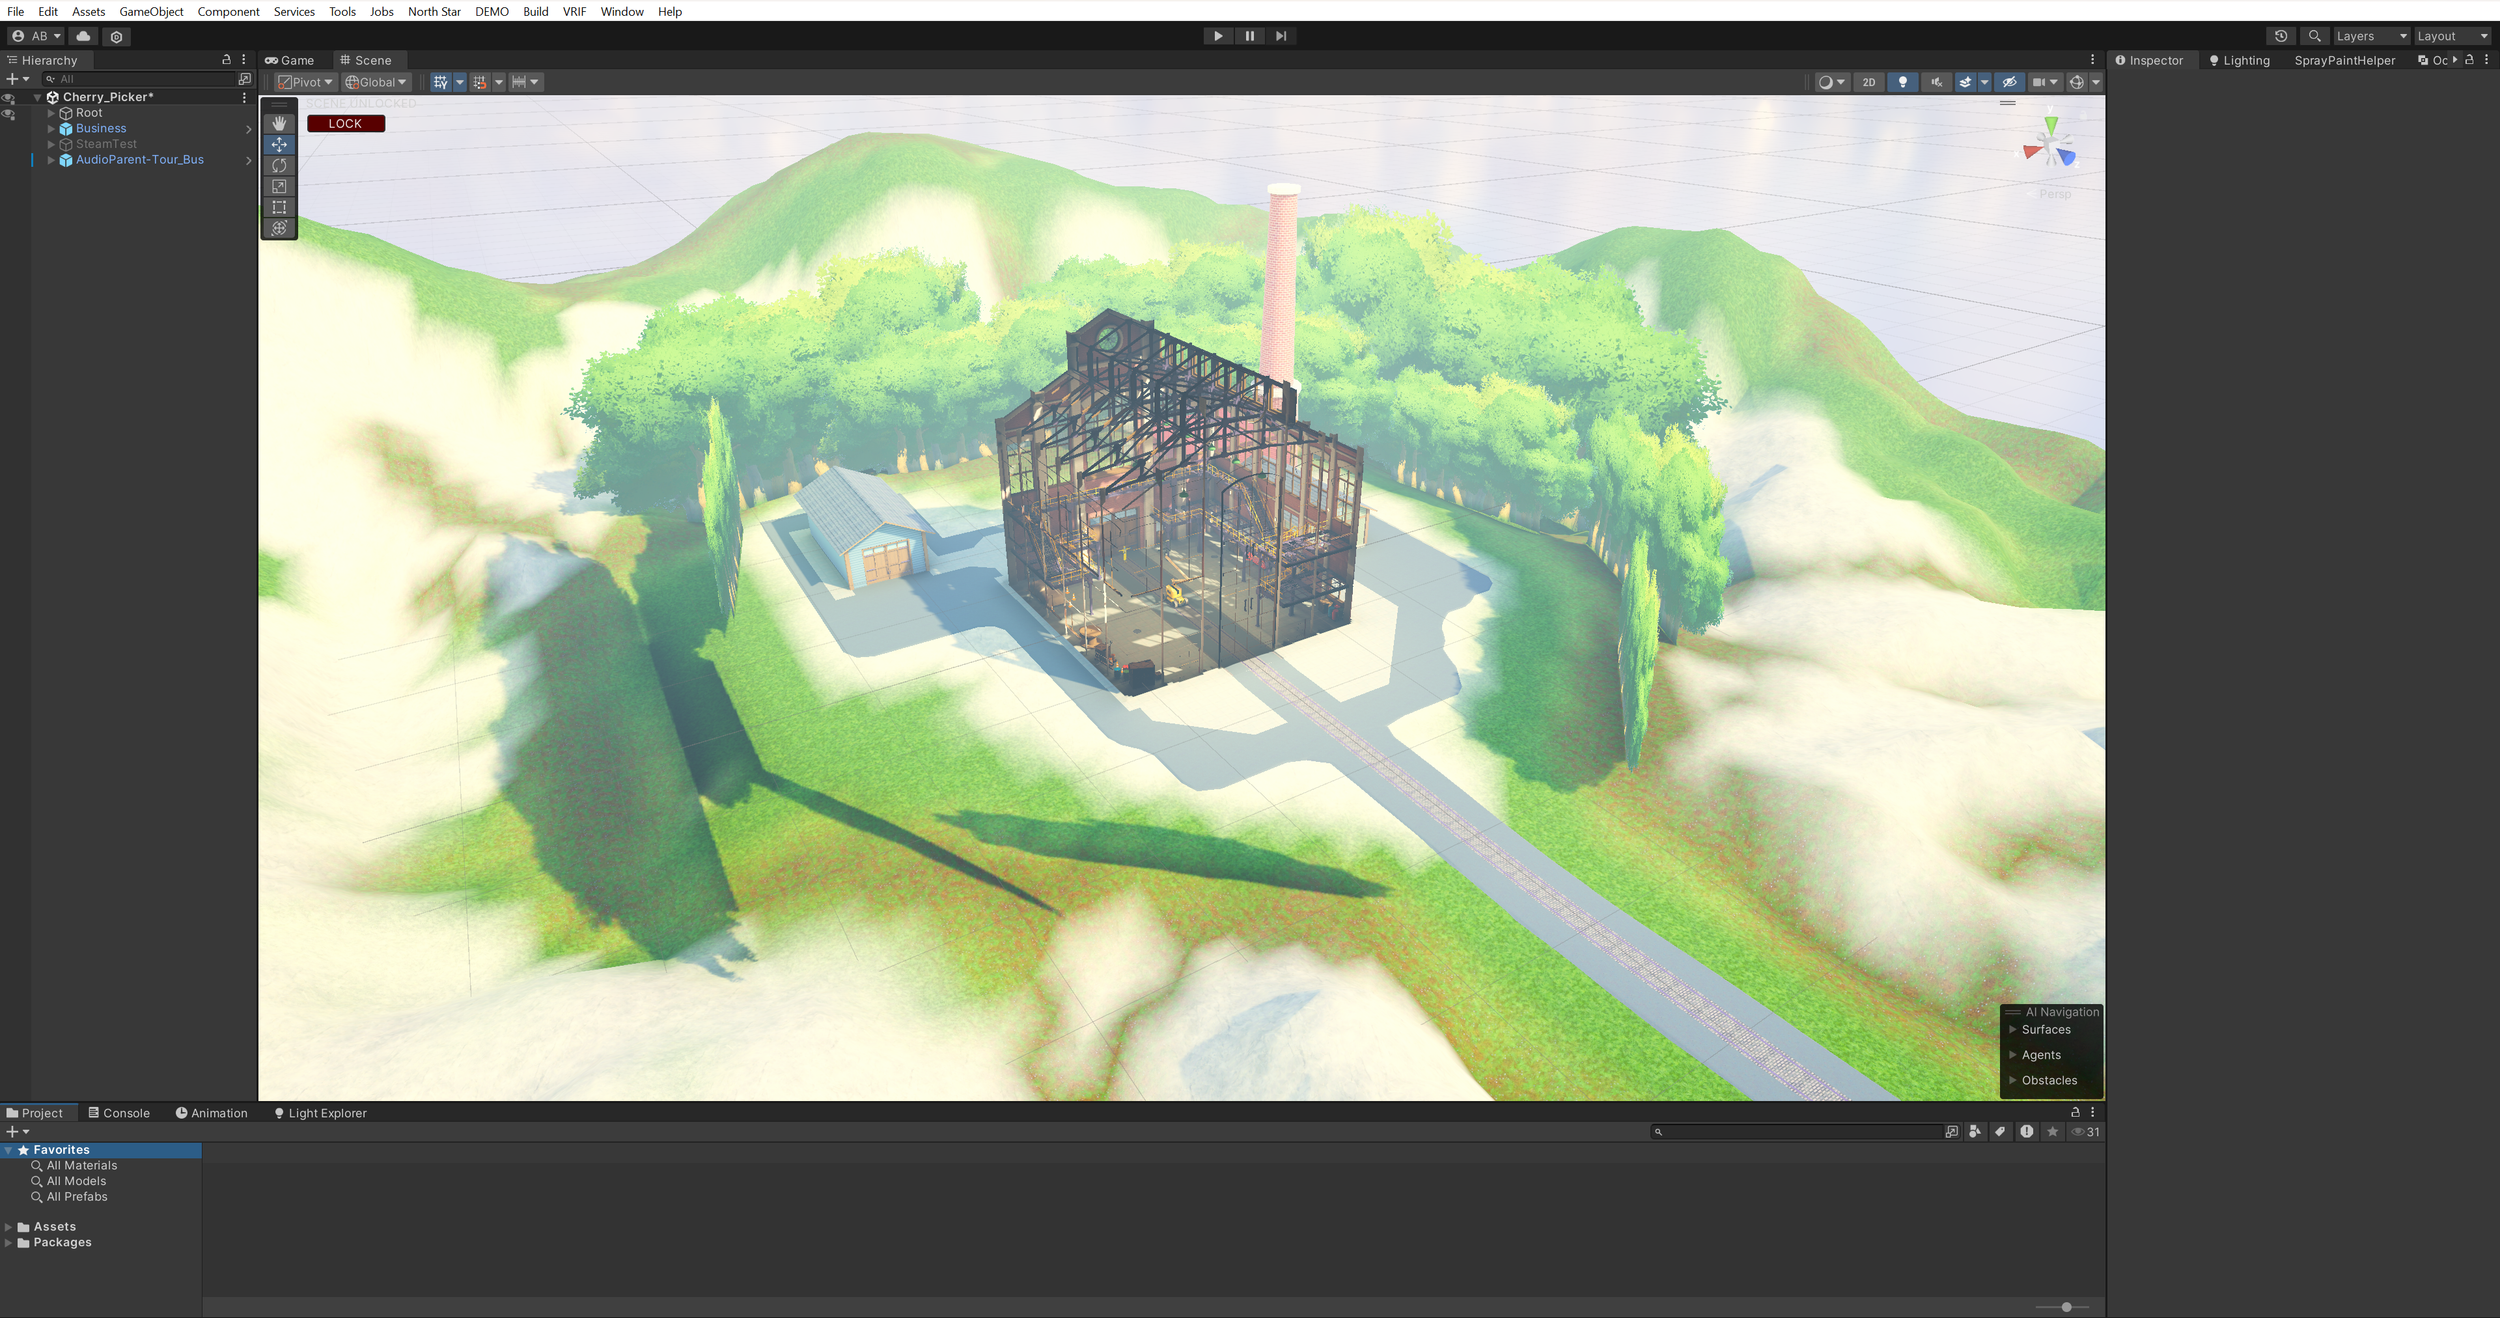Select the Hand view tool
The height and width of the screenshot is (1318, 2500).
coord(279,123)
